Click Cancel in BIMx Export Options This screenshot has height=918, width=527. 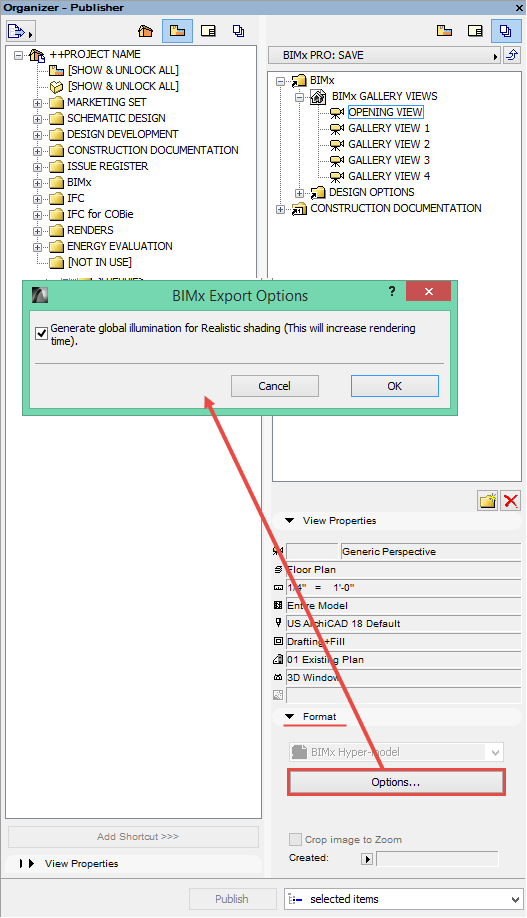(x=275, y=386)
